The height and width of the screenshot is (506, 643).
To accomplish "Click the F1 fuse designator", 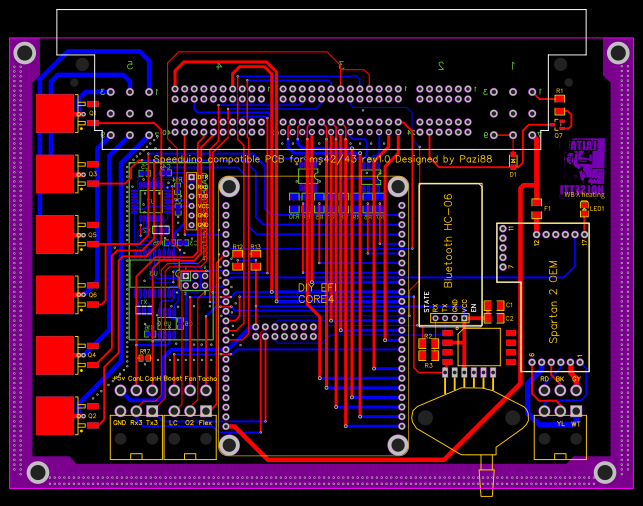I will coord(547,208).
